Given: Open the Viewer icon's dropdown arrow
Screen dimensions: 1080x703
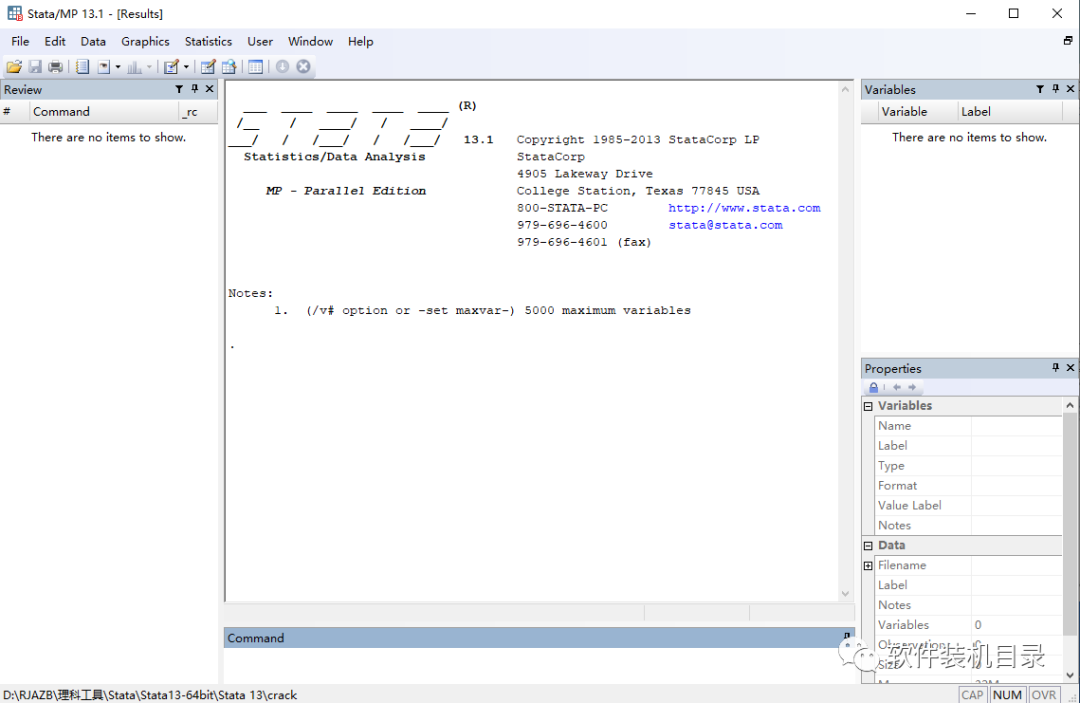Looking at the screenshot, I should coord(118,67).
